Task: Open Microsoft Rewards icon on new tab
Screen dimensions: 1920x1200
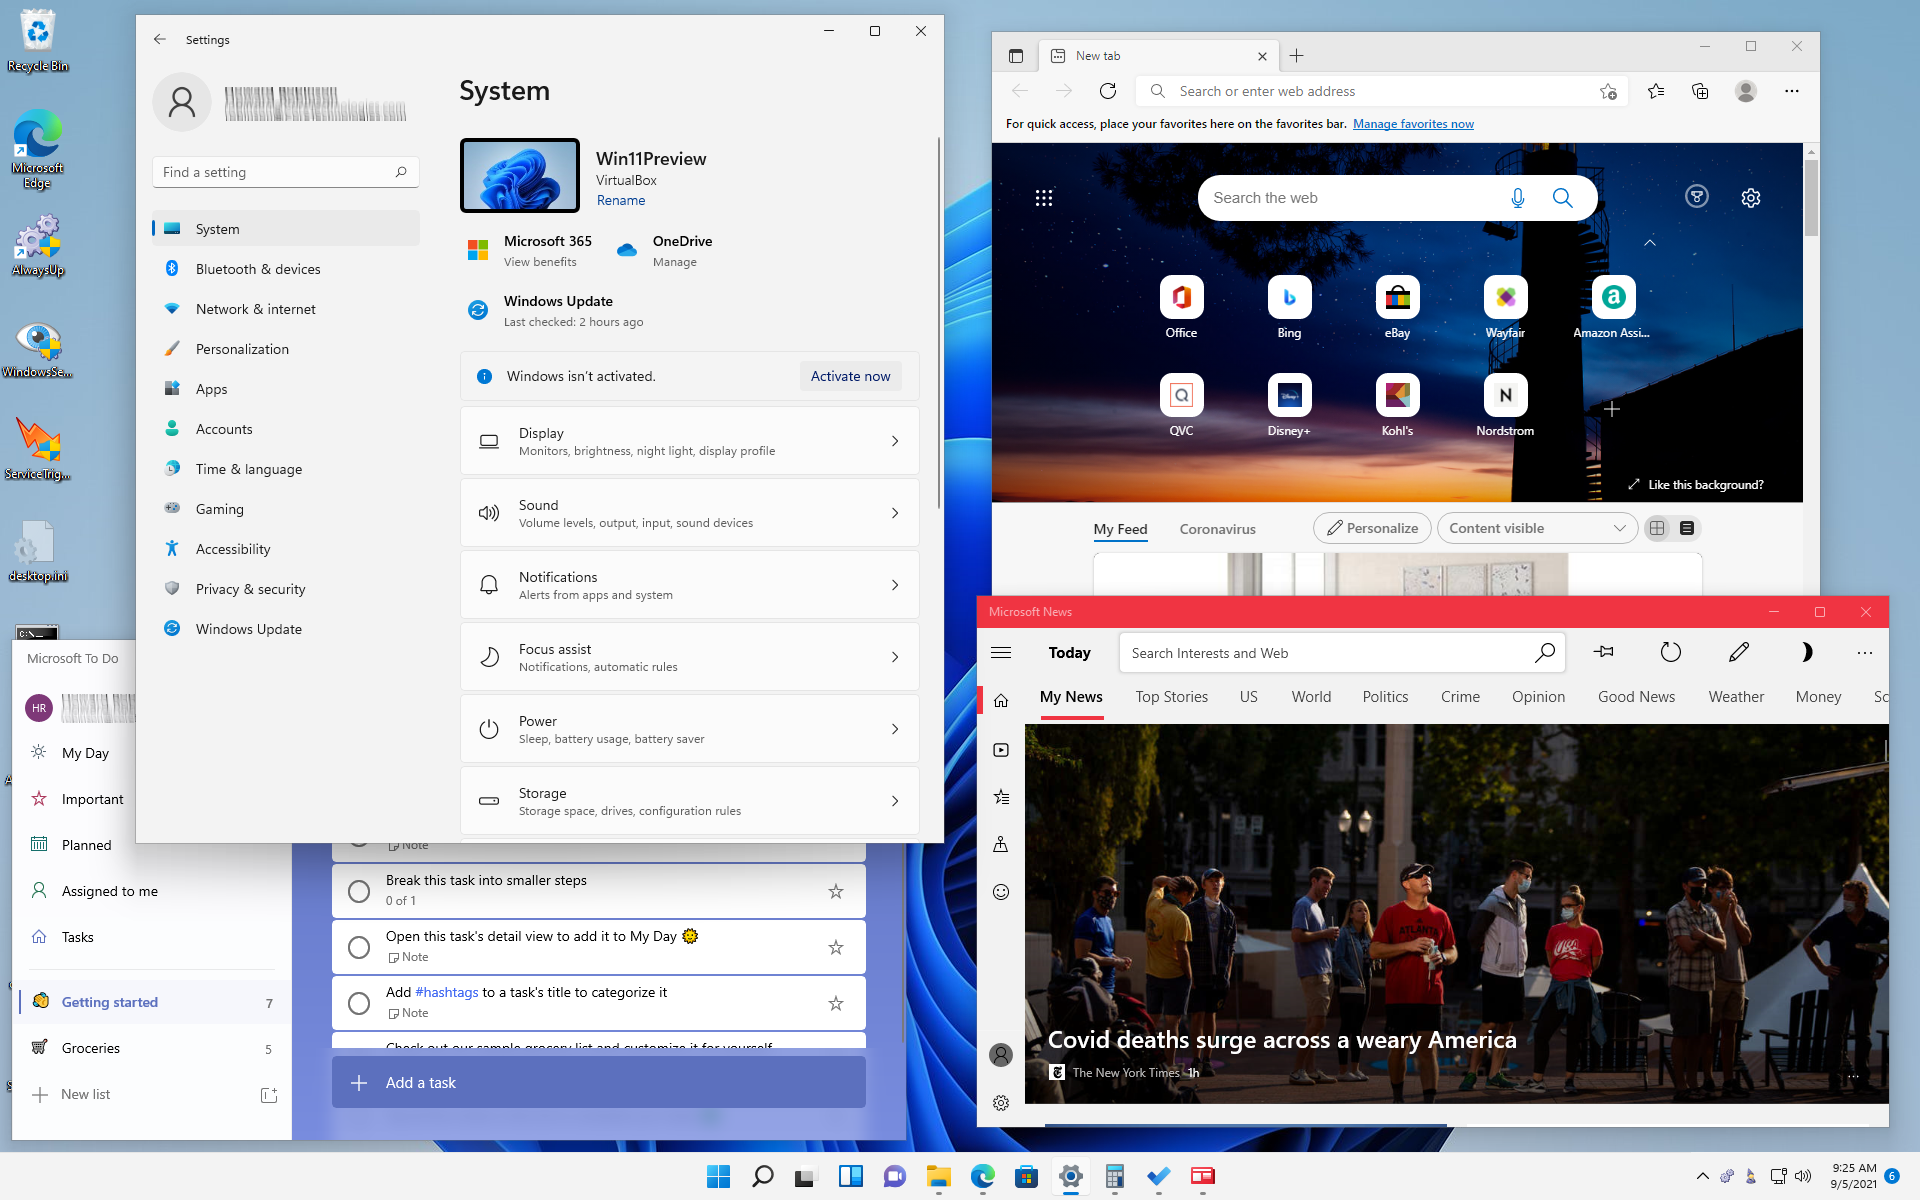Action: [x=1697, y=197]
